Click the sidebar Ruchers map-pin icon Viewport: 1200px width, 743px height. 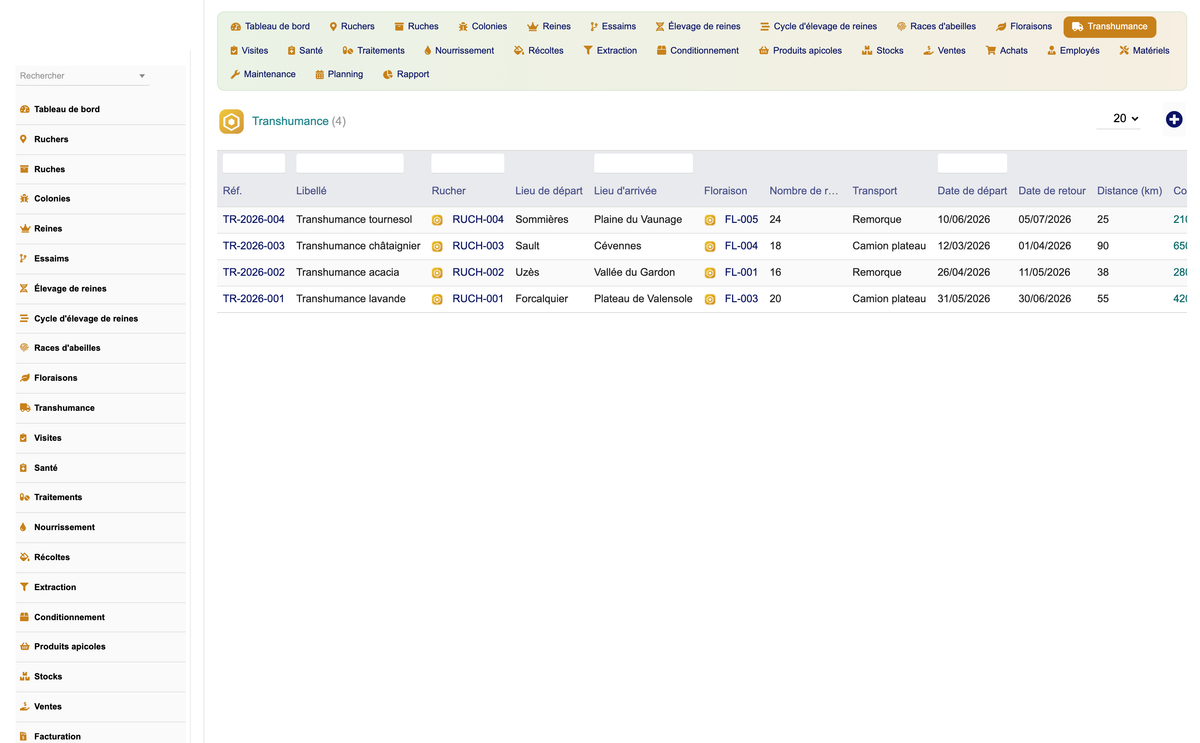click(x=24, y=139)
